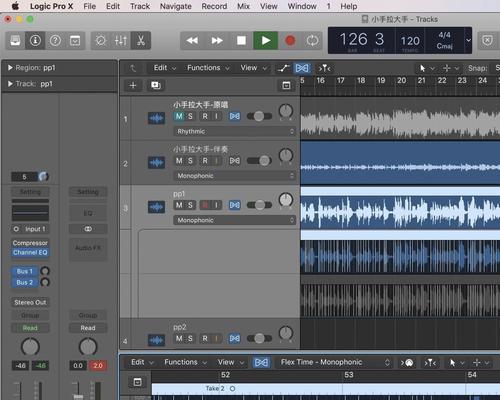Click the Fast Forward transport button

coord(217,41)
